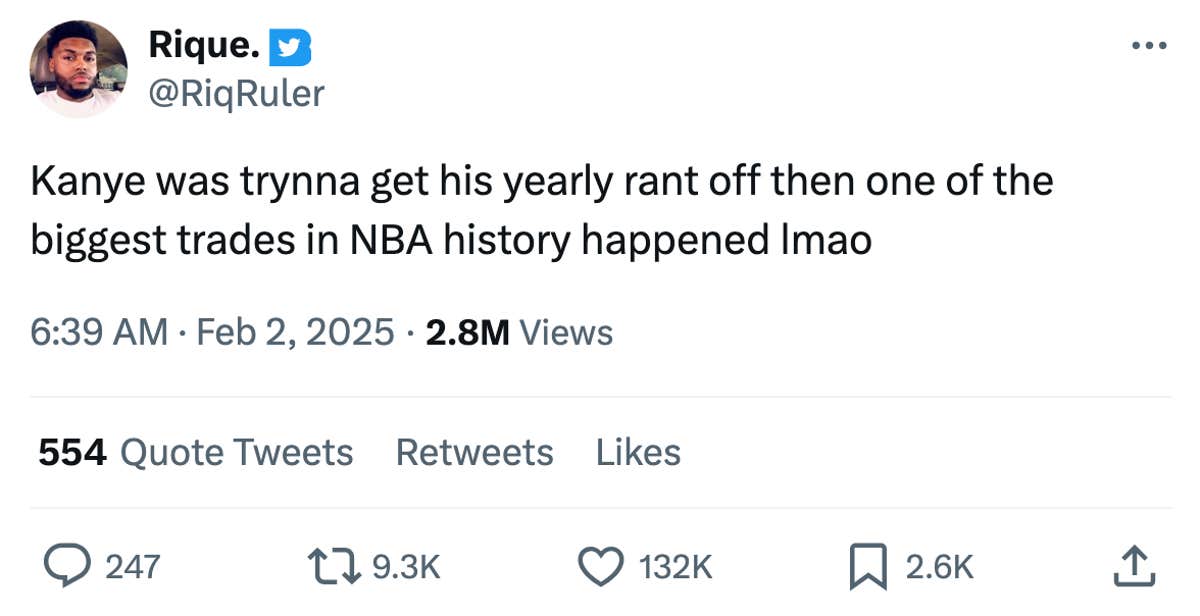Expand the 9.3K retweets count
The image size is (1200, 616).
pyautogui.click(x=405, y=565)
